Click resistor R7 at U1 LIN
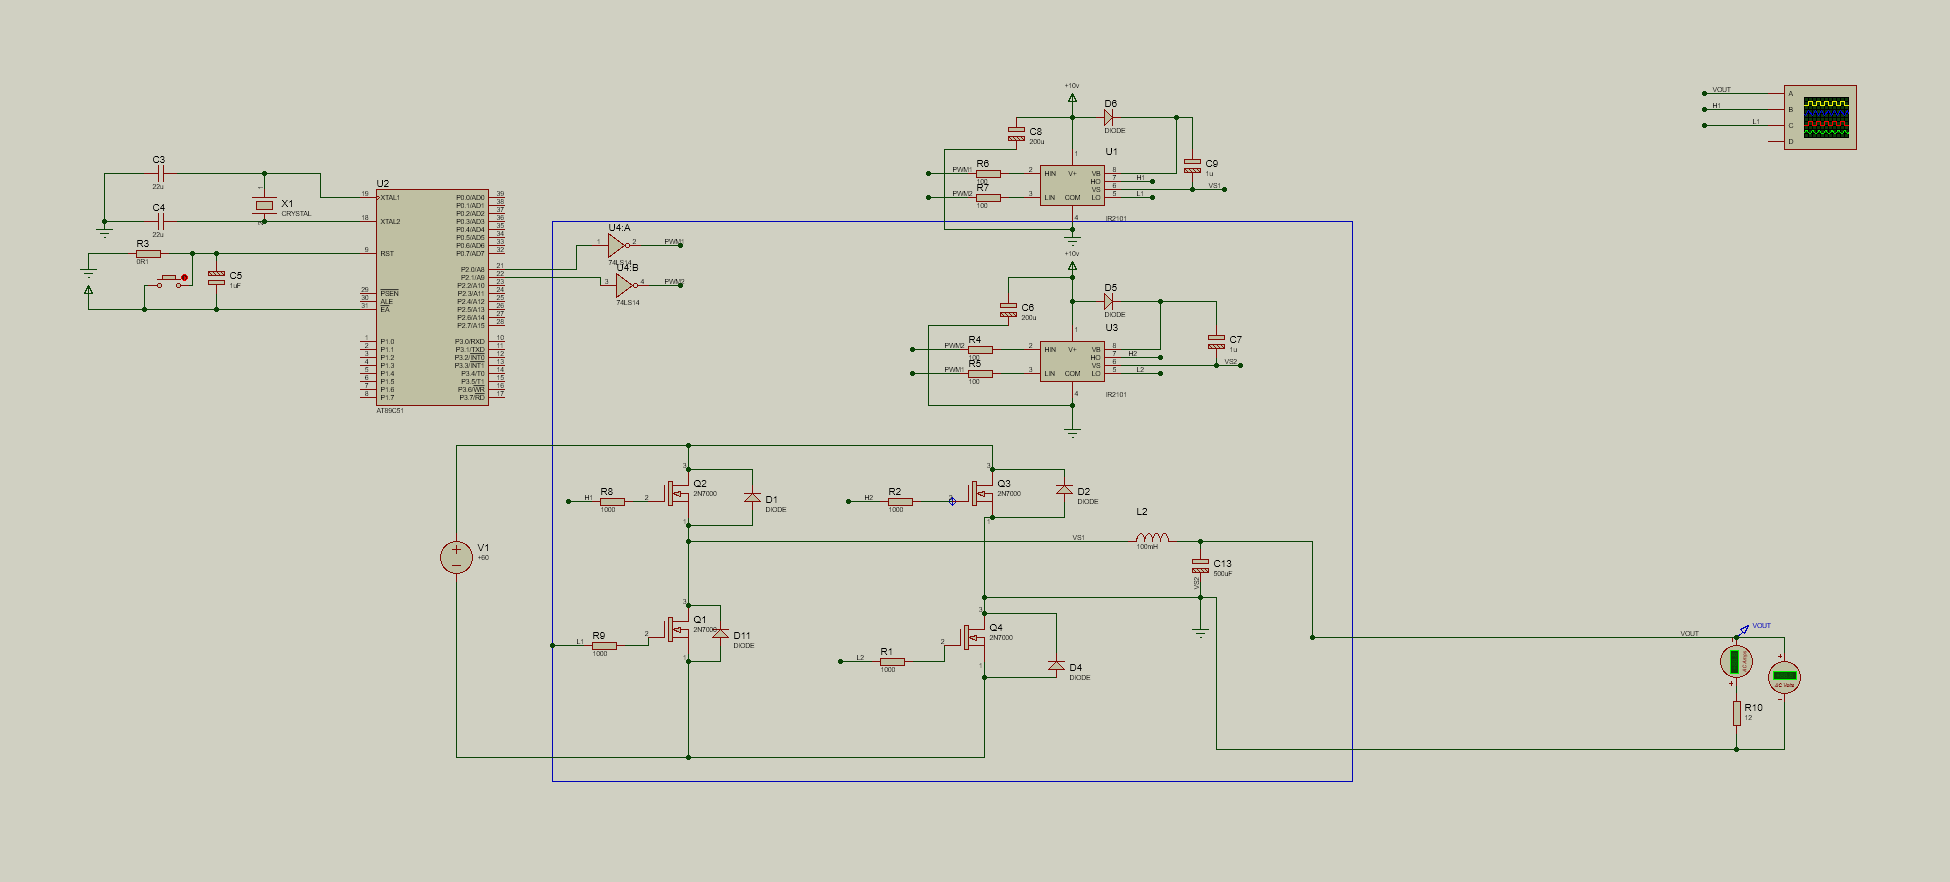Screen dimensions: 1950x882 pyautogui.click(x=988, y=198)
